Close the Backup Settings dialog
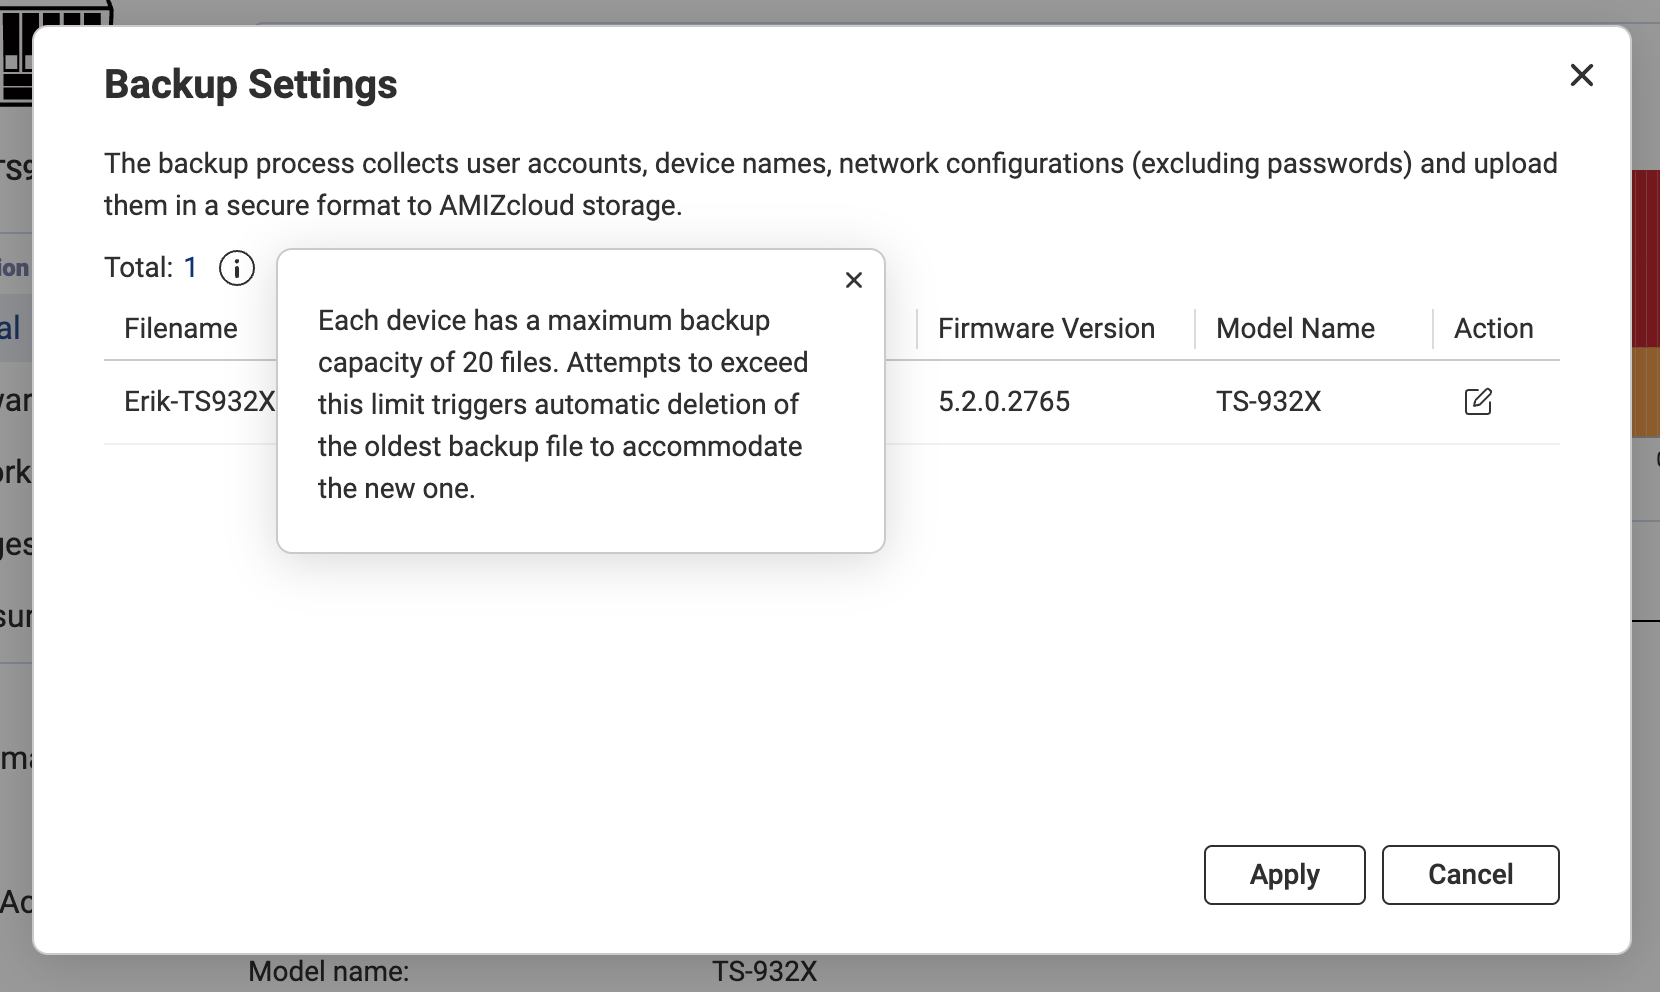 pos(1581,75)
